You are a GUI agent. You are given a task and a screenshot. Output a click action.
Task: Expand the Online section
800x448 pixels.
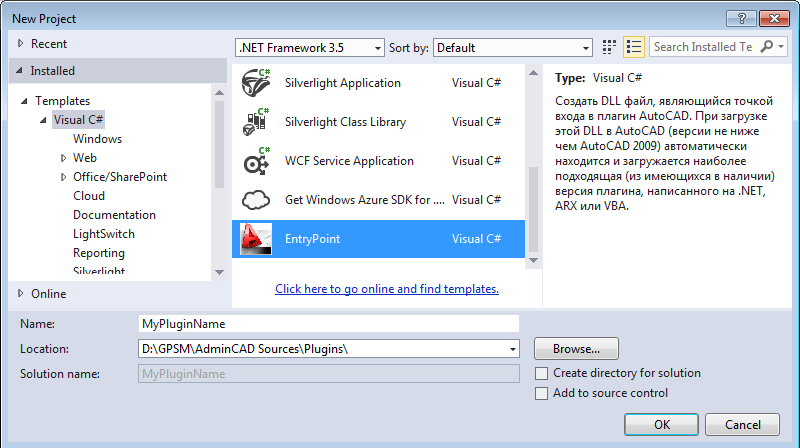pos(22,293)
